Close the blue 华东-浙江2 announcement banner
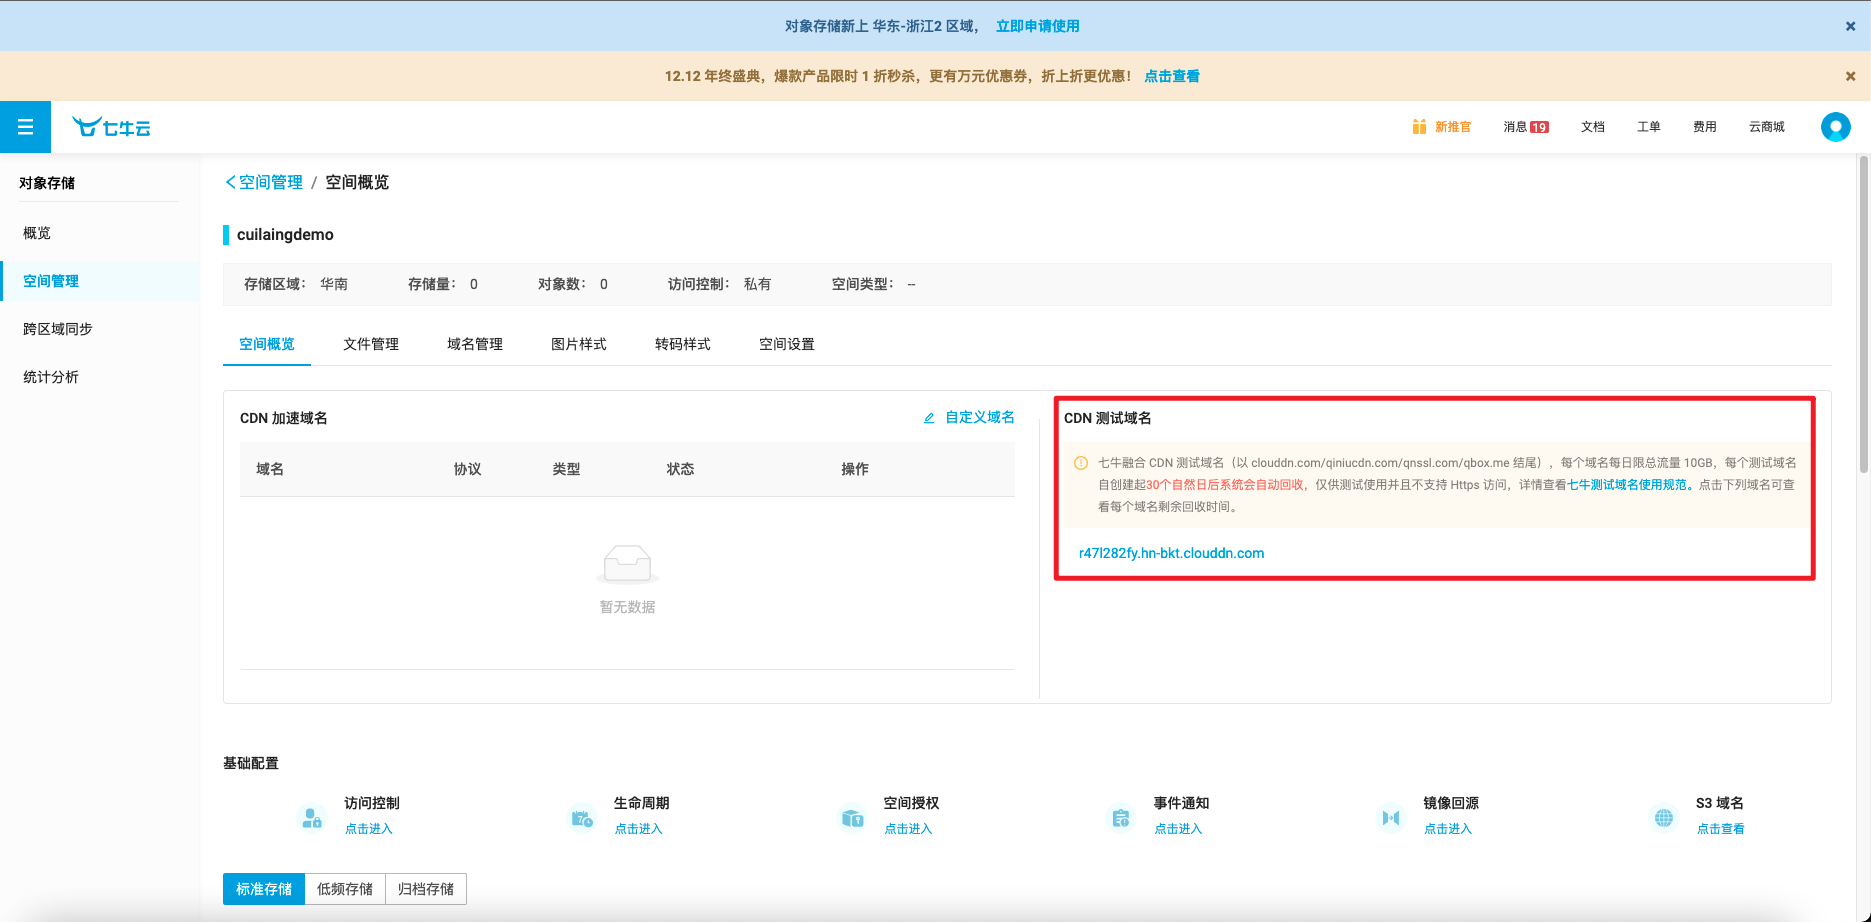The width and height of the screenshot is (1871, 922). [1850, 26]
